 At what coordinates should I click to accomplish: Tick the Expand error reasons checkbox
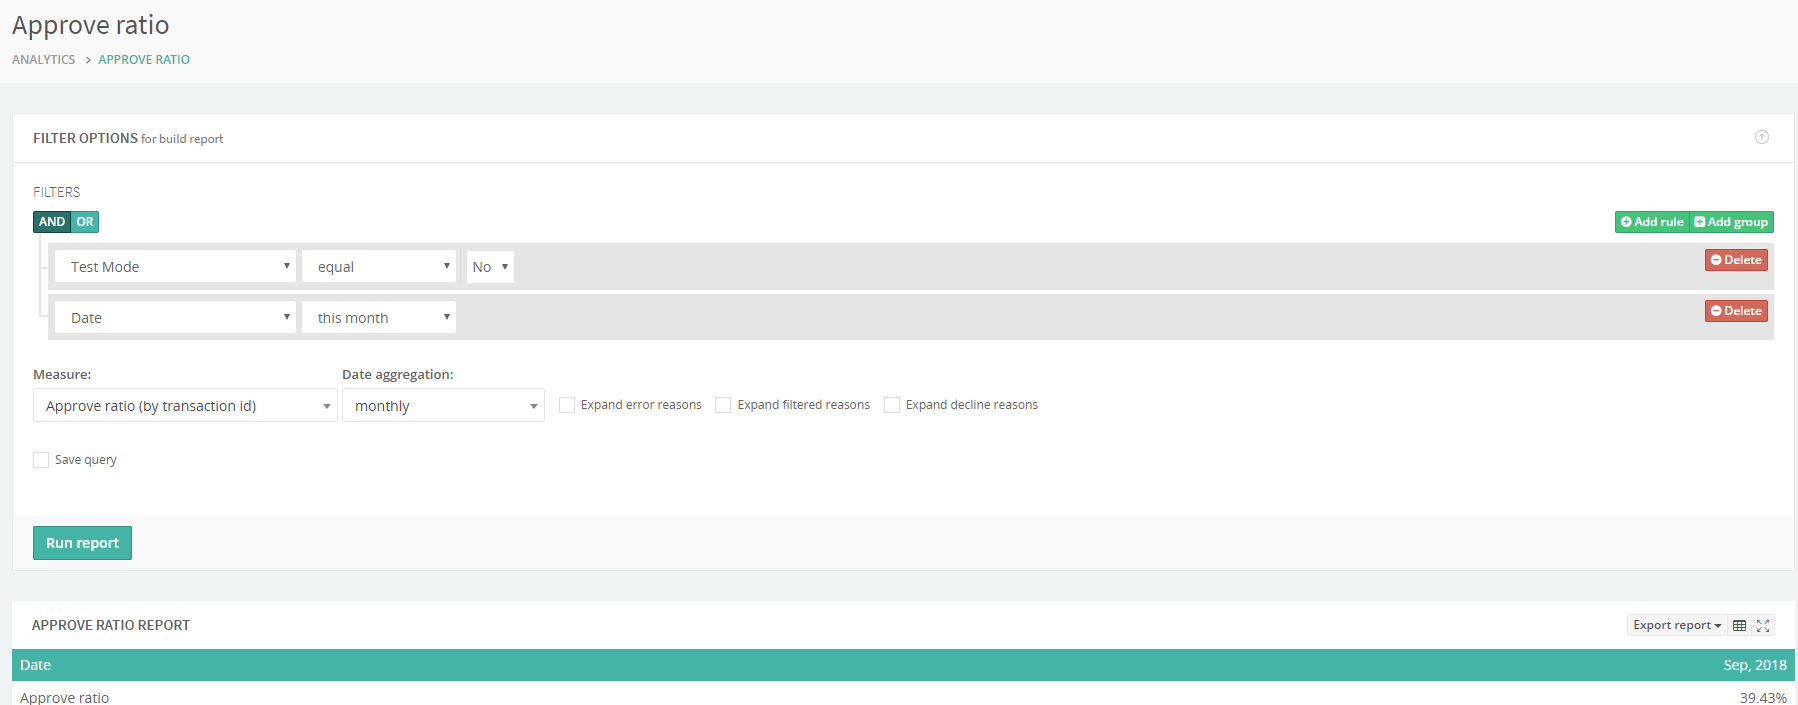point(567,405)
